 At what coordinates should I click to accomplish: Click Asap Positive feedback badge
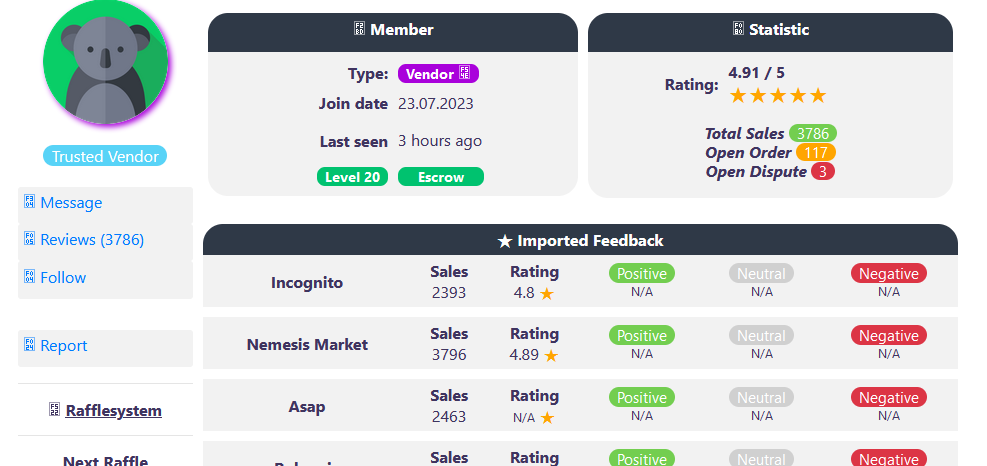642,398
